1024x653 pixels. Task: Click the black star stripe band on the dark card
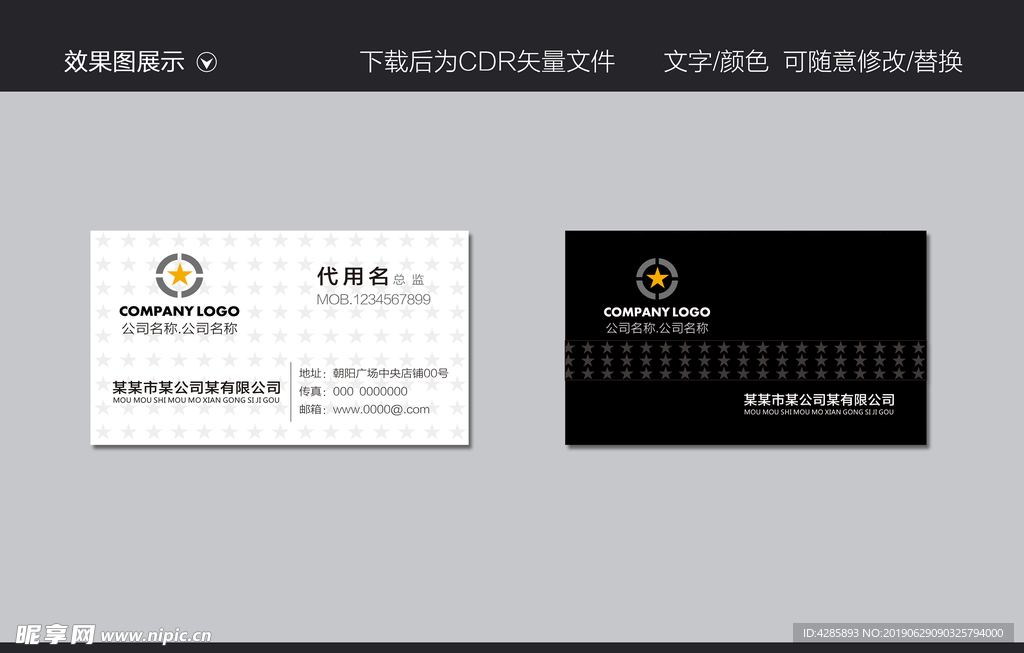[x=745, y=360]
